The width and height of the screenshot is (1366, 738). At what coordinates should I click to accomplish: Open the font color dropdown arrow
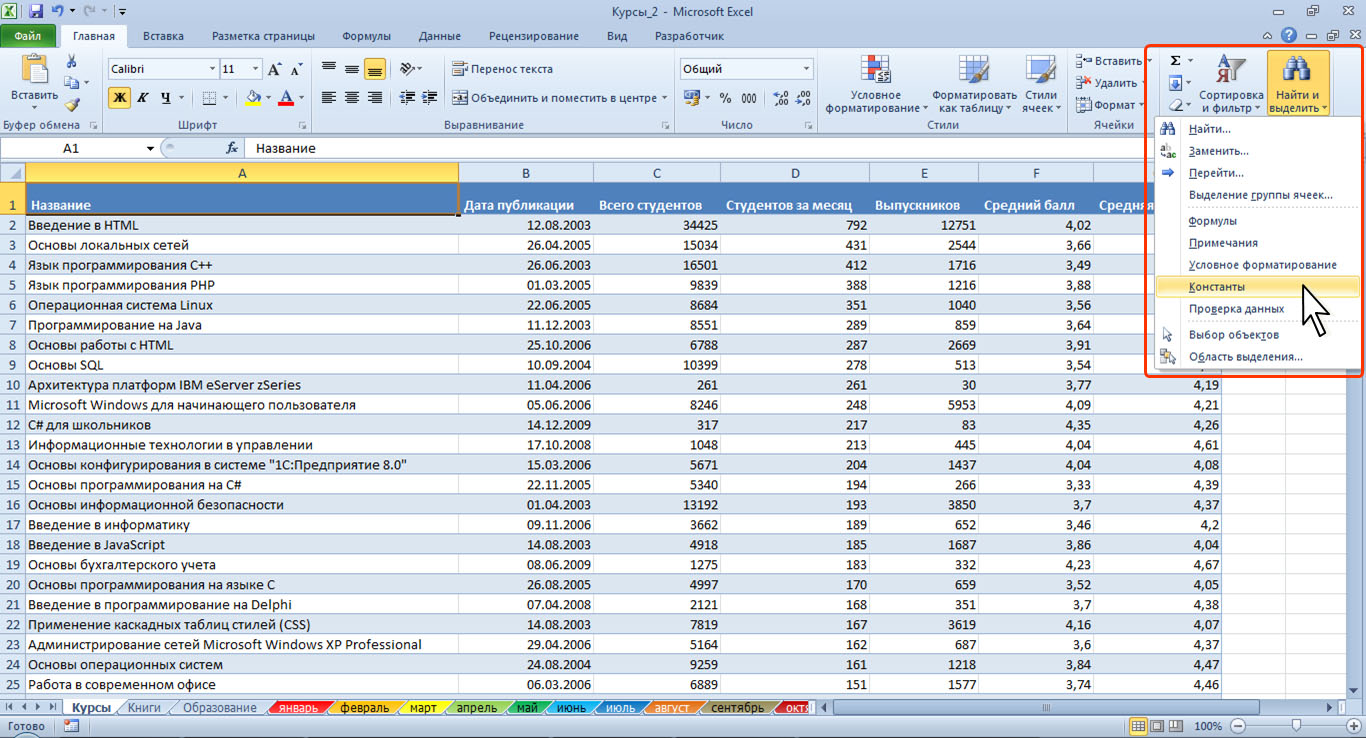[x=302, y=97]
